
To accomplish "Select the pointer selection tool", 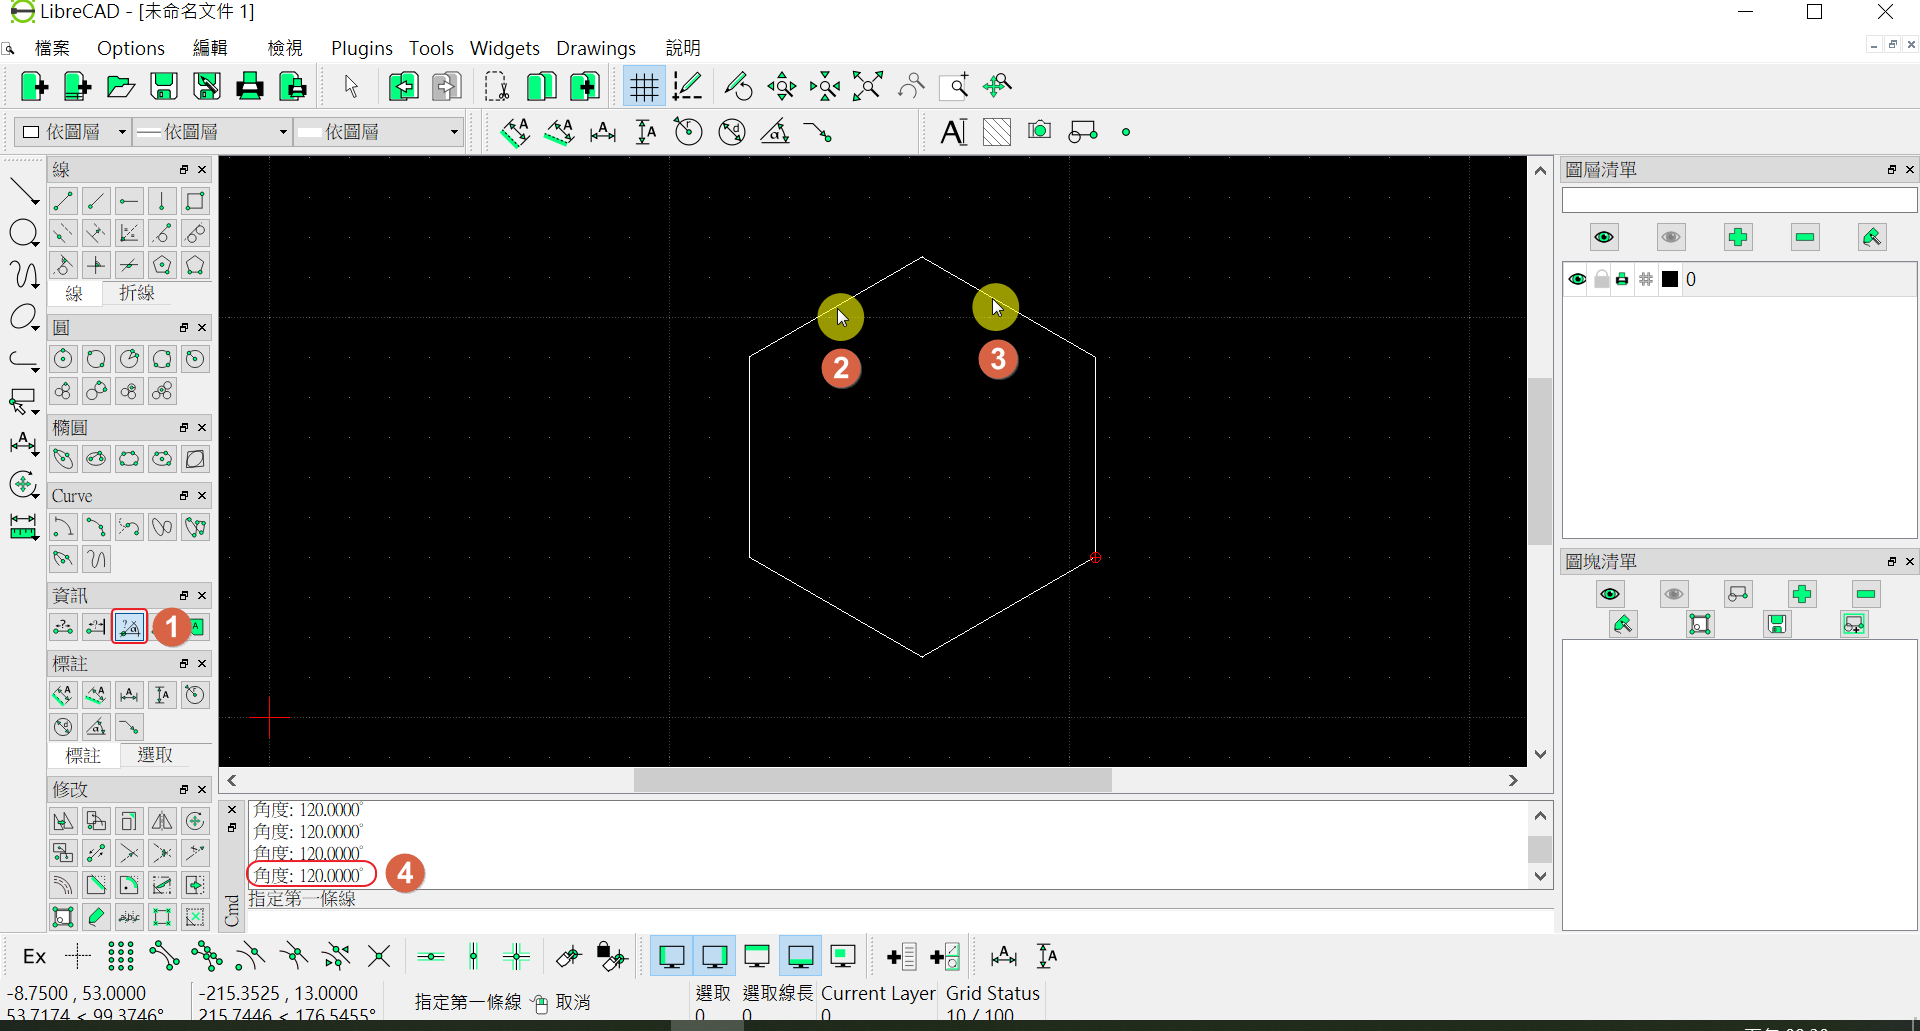I will point(351,87).
